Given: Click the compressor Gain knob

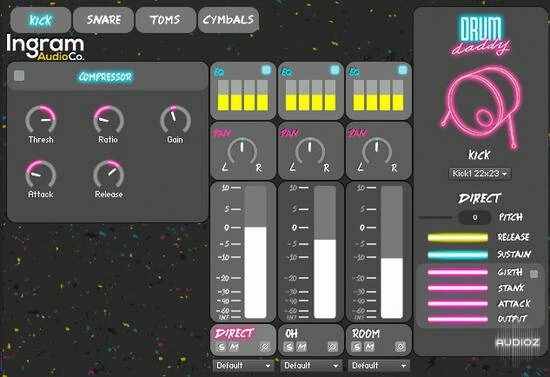Looking at the screenshot, I should tap(175, 120).
